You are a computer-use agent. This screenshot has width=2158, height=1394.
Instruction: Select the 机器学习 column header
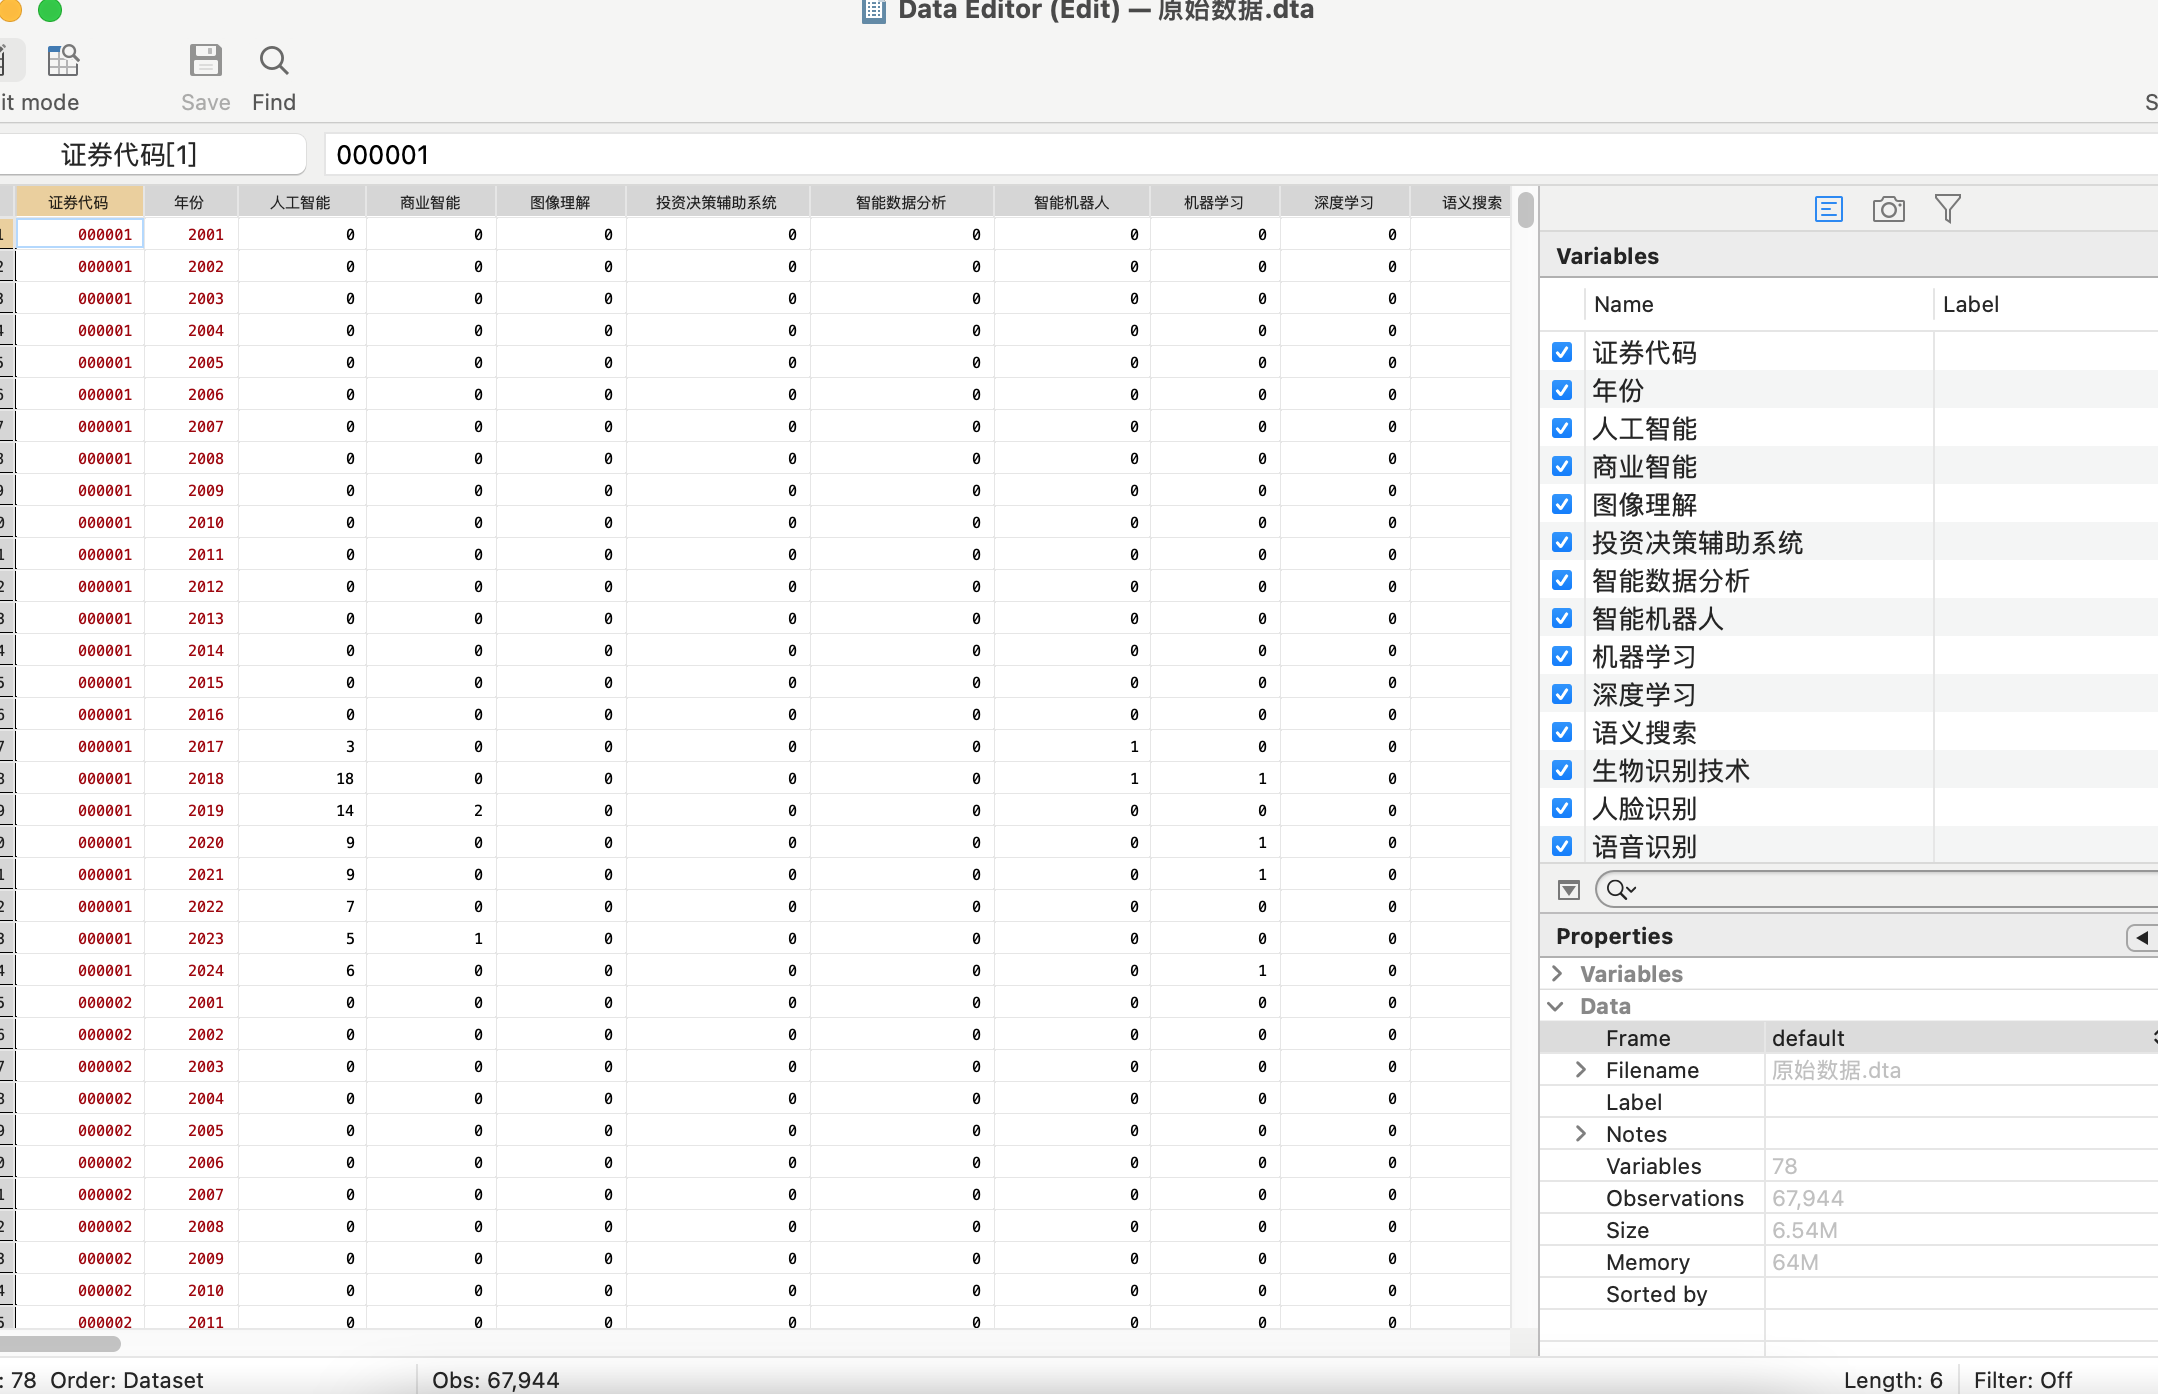pos(1213,202)
